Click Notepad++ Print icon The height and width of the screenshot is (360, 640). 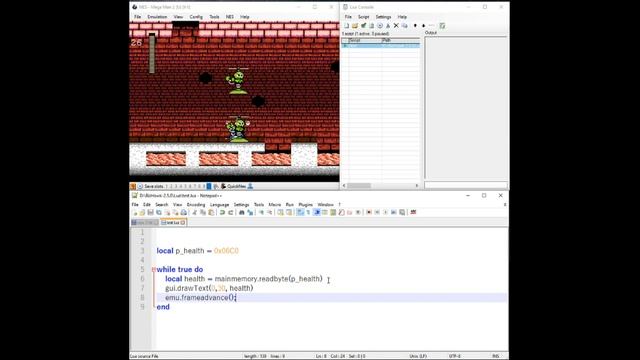point(184,212)
